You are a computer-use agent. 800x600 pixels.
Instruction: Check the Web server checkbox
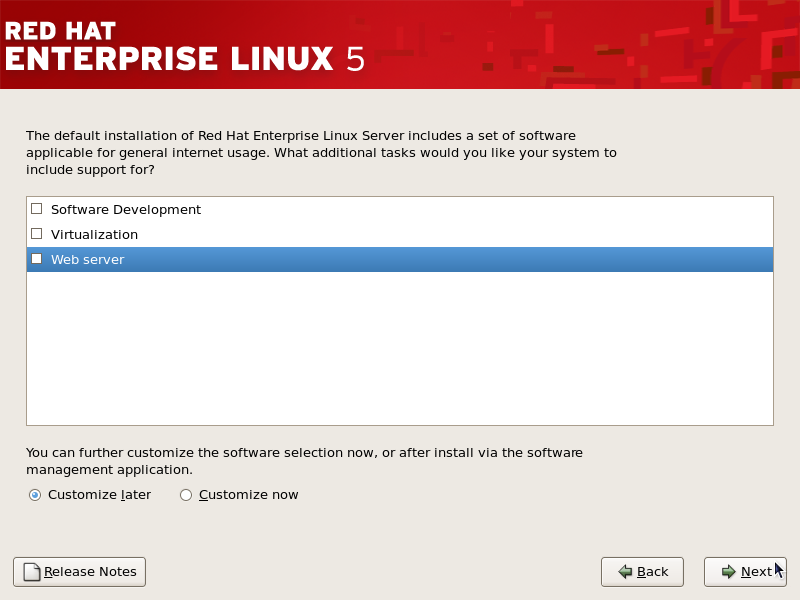tap(37, 259)
